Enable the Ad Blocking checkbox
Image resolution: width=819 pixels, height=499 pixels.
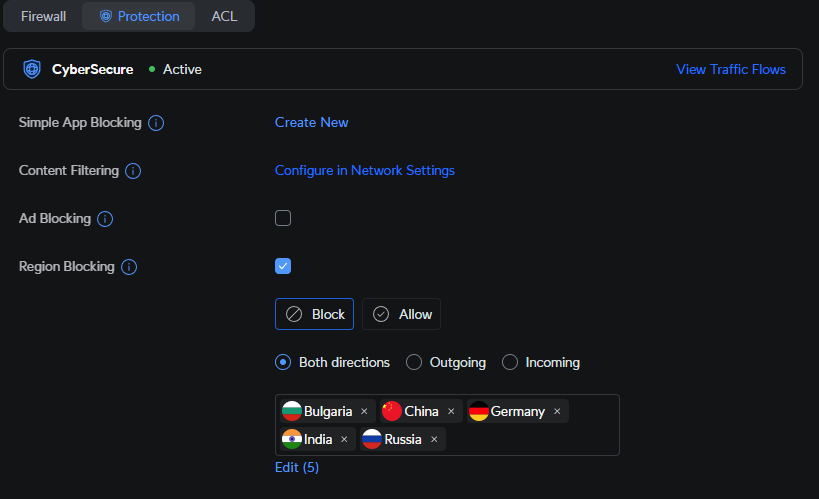click(x=283, y=218)
